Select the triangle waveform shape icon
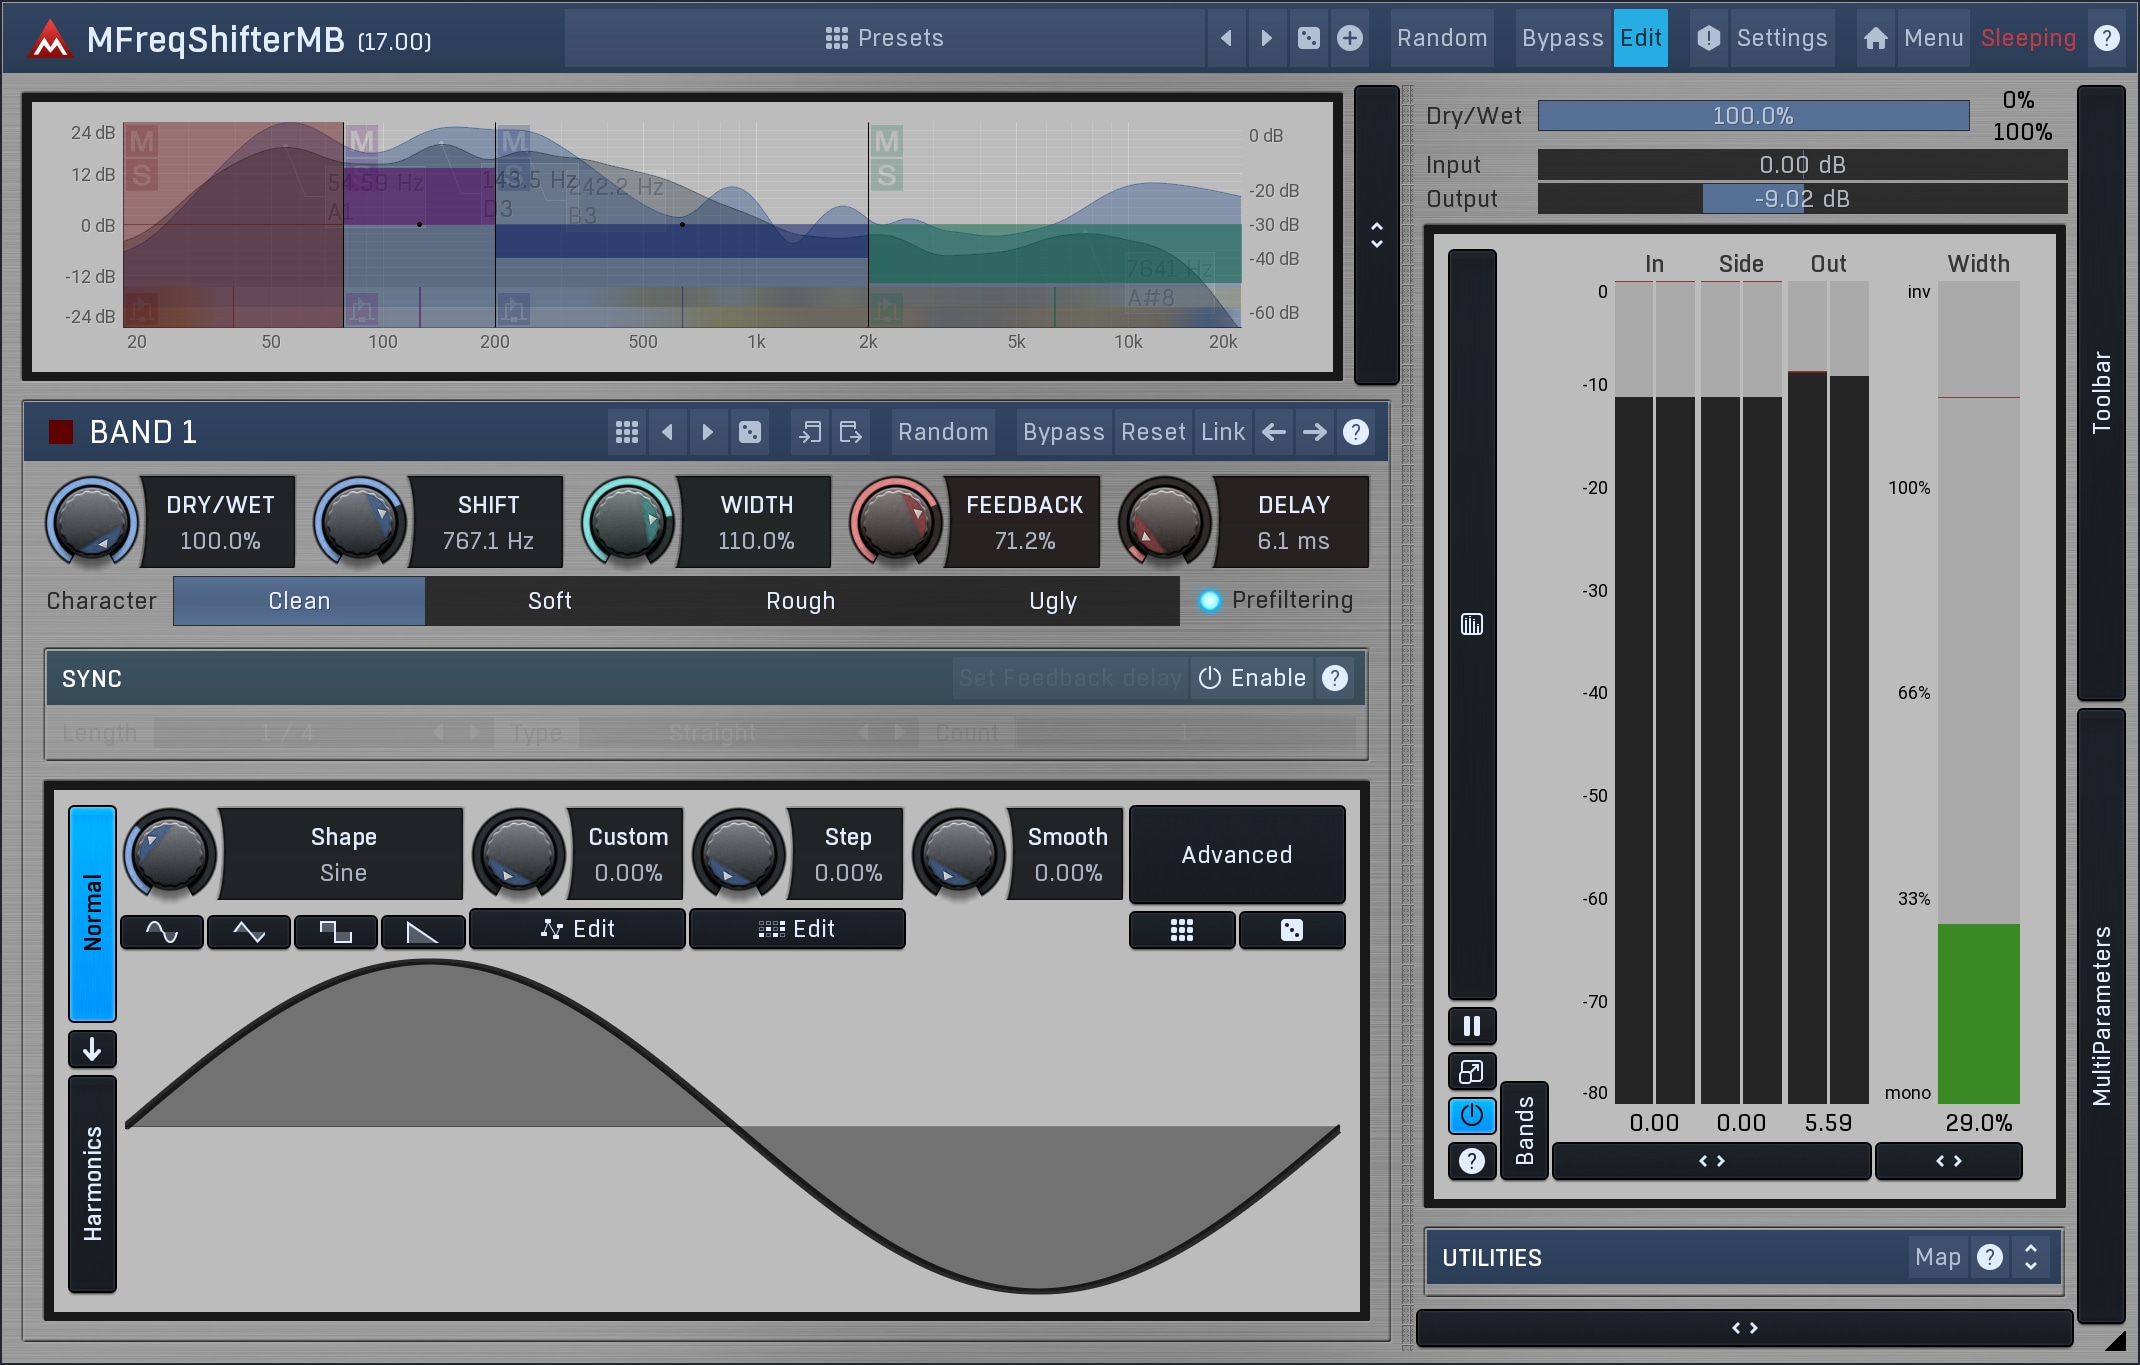This screenshot has height=1365, width=2140. click(x=248, y=932)
